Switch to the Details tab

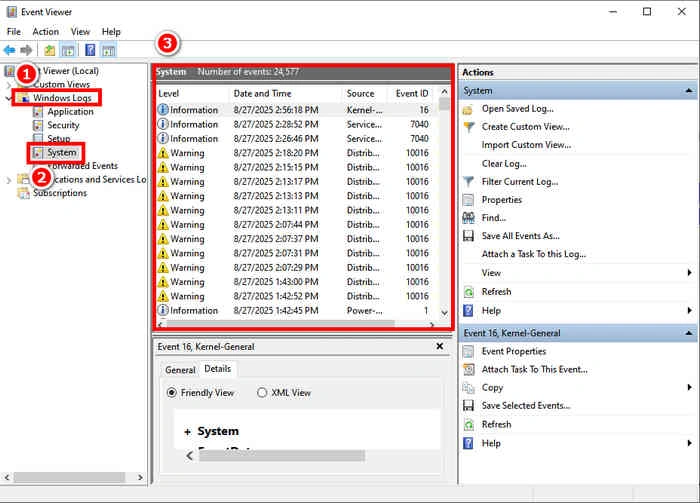click(217, 369)
